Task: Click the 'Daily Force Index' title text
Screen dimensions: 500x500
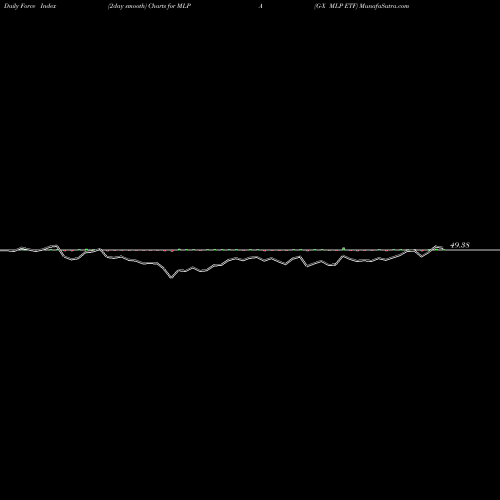Action: pyautogui.click(x=30, y=6)
